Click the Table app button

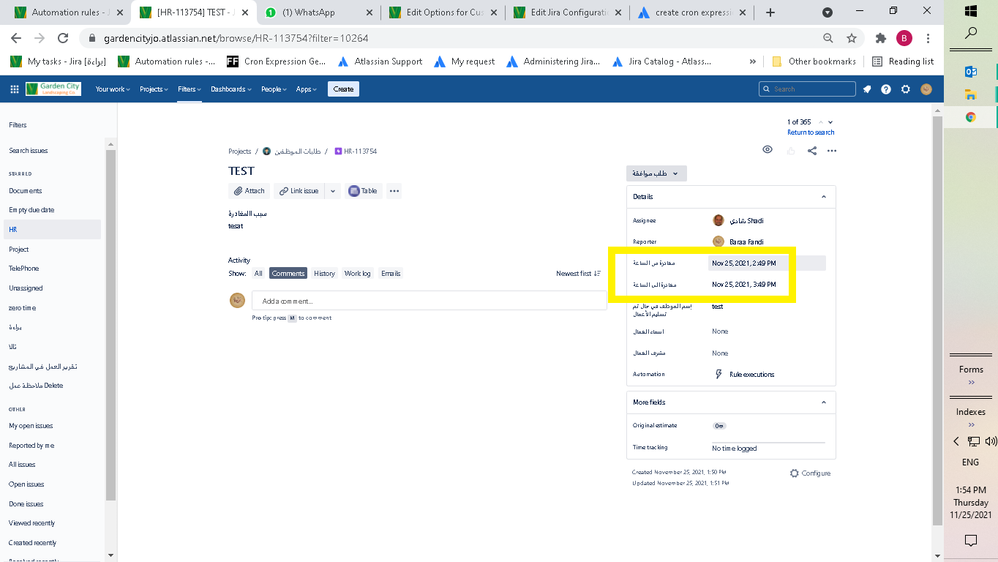(363, 191)
